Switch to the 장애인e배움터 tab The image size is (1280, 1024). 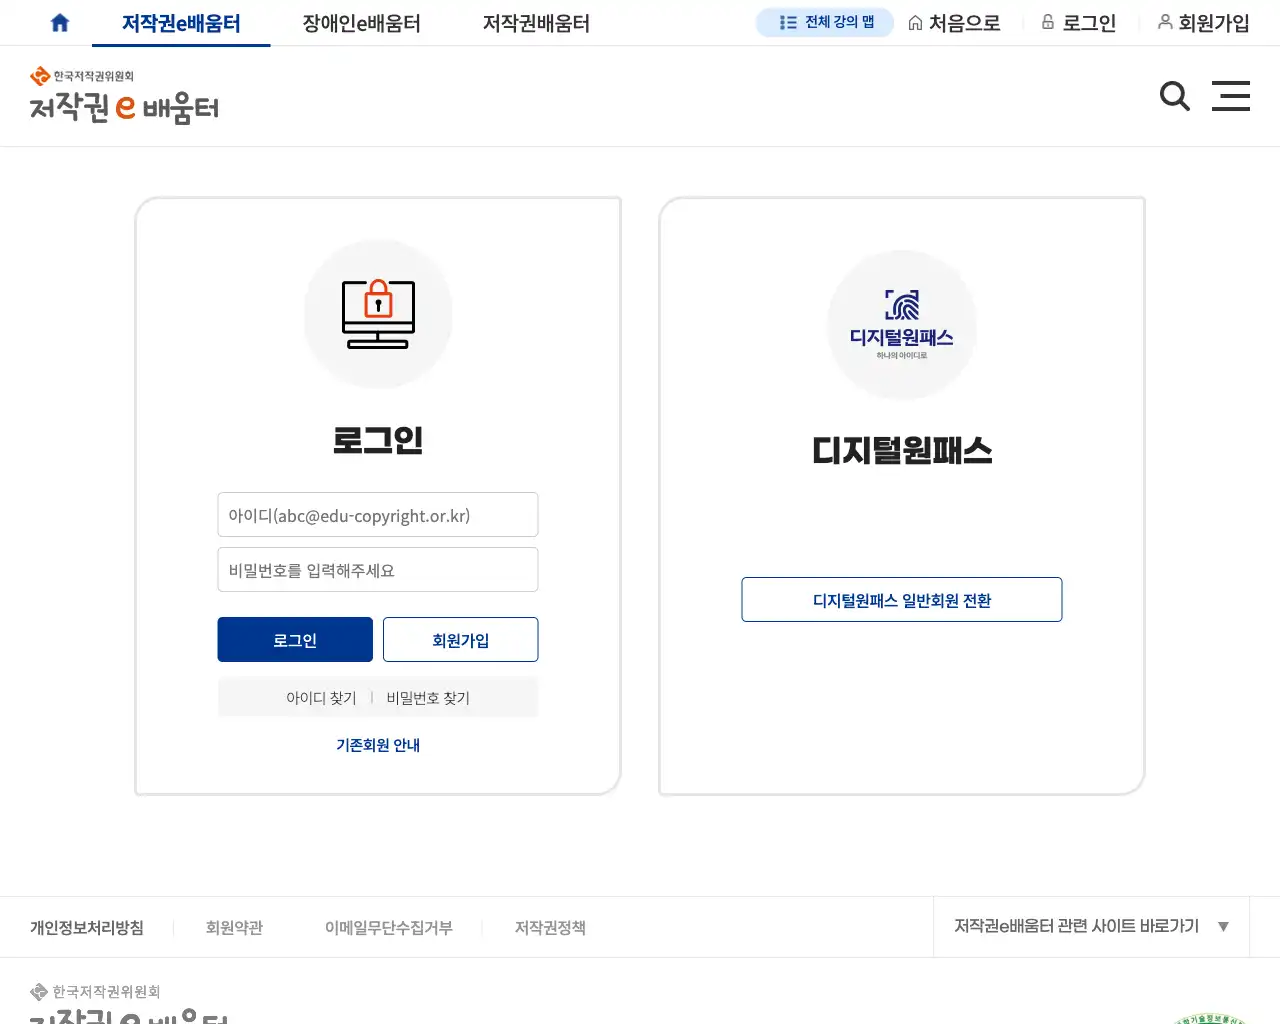[x=359, y=22]
